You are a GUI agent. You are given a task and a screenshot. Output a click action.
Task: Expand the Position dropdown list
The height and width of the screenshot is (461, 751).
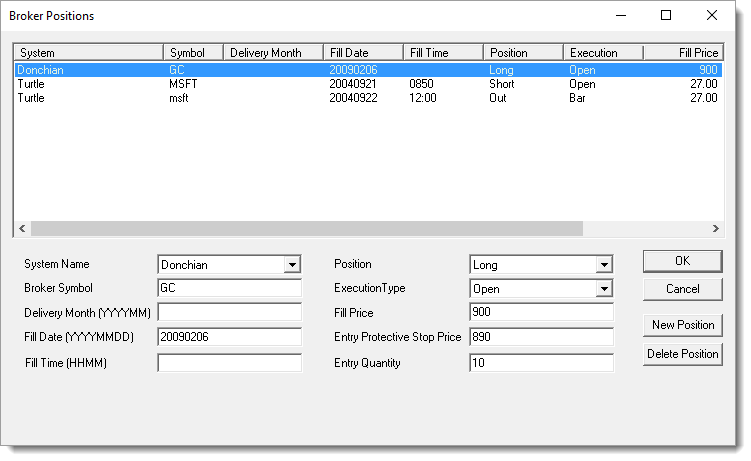click(x=603, y=265)
